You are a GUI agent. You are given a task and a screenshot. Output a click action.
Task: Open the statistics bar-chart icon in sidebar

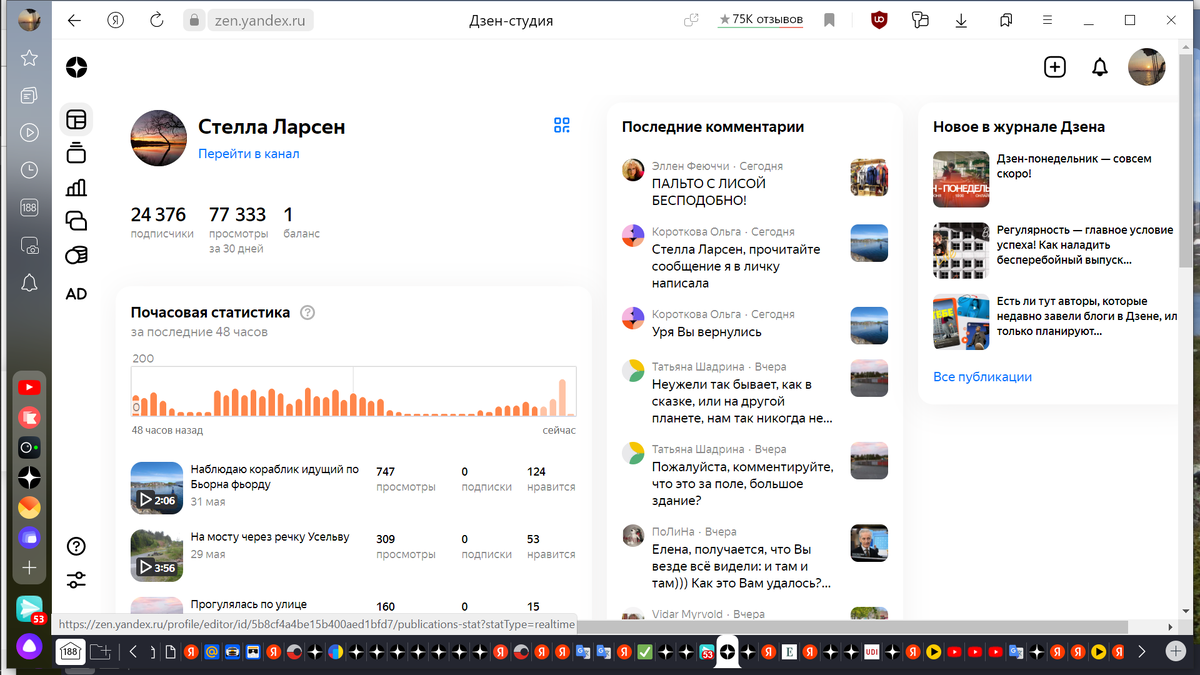coord(76,187)
